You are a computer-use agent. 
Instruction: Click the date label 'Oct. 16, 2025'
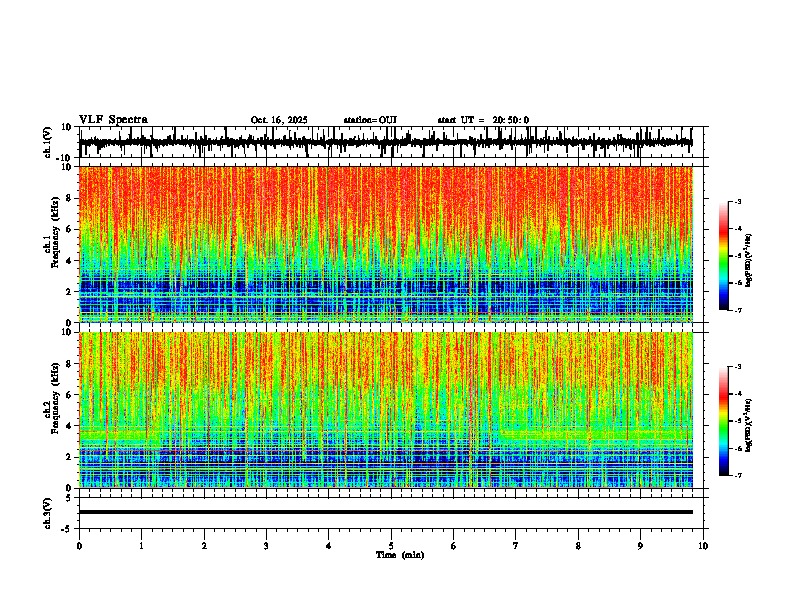(279, 120)
